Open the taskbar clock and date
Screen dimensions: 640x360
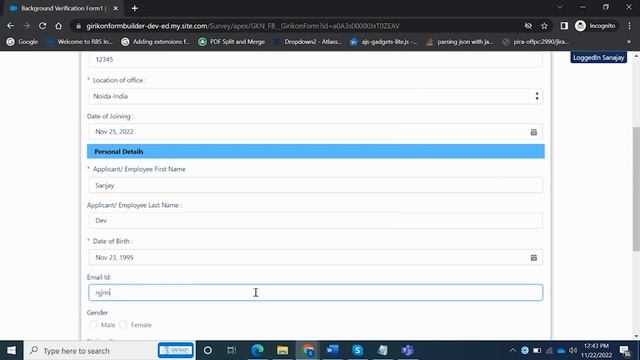[596, 350]
